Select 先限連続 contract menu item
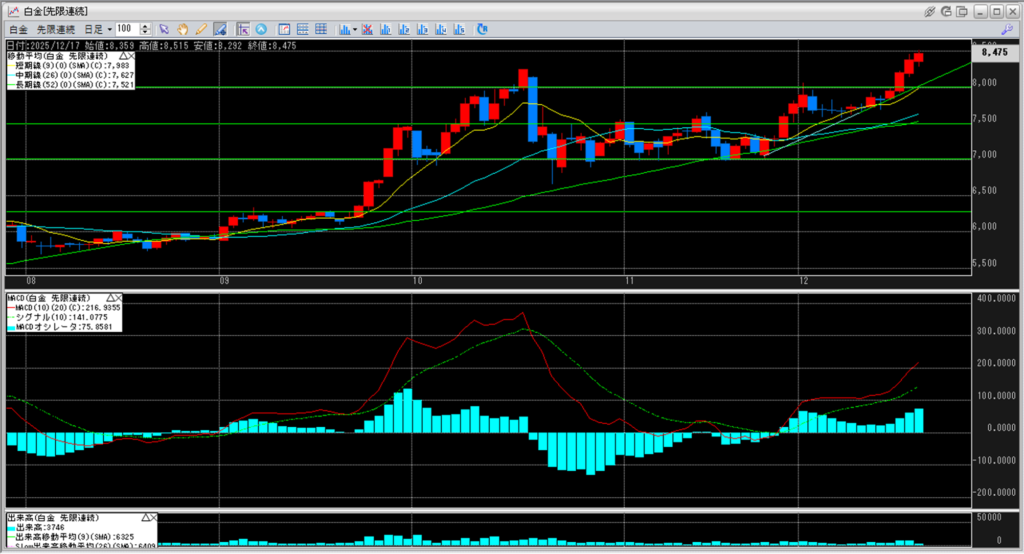The width and height of the screenshot is (1024, 554). (x=56, y=30)
